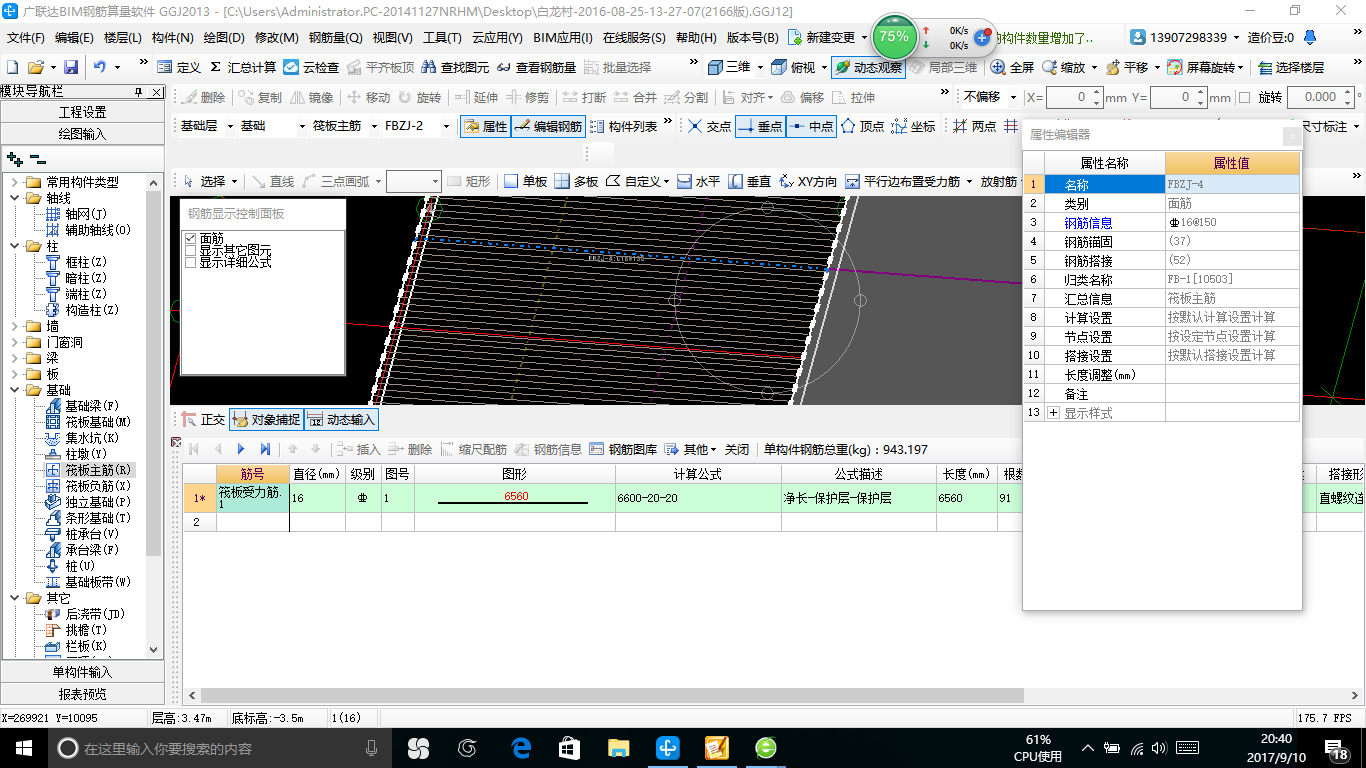Open 查看钢筋量 view rebar quantity
This screenshot has height=768, width=1366.
pos(537,67)
